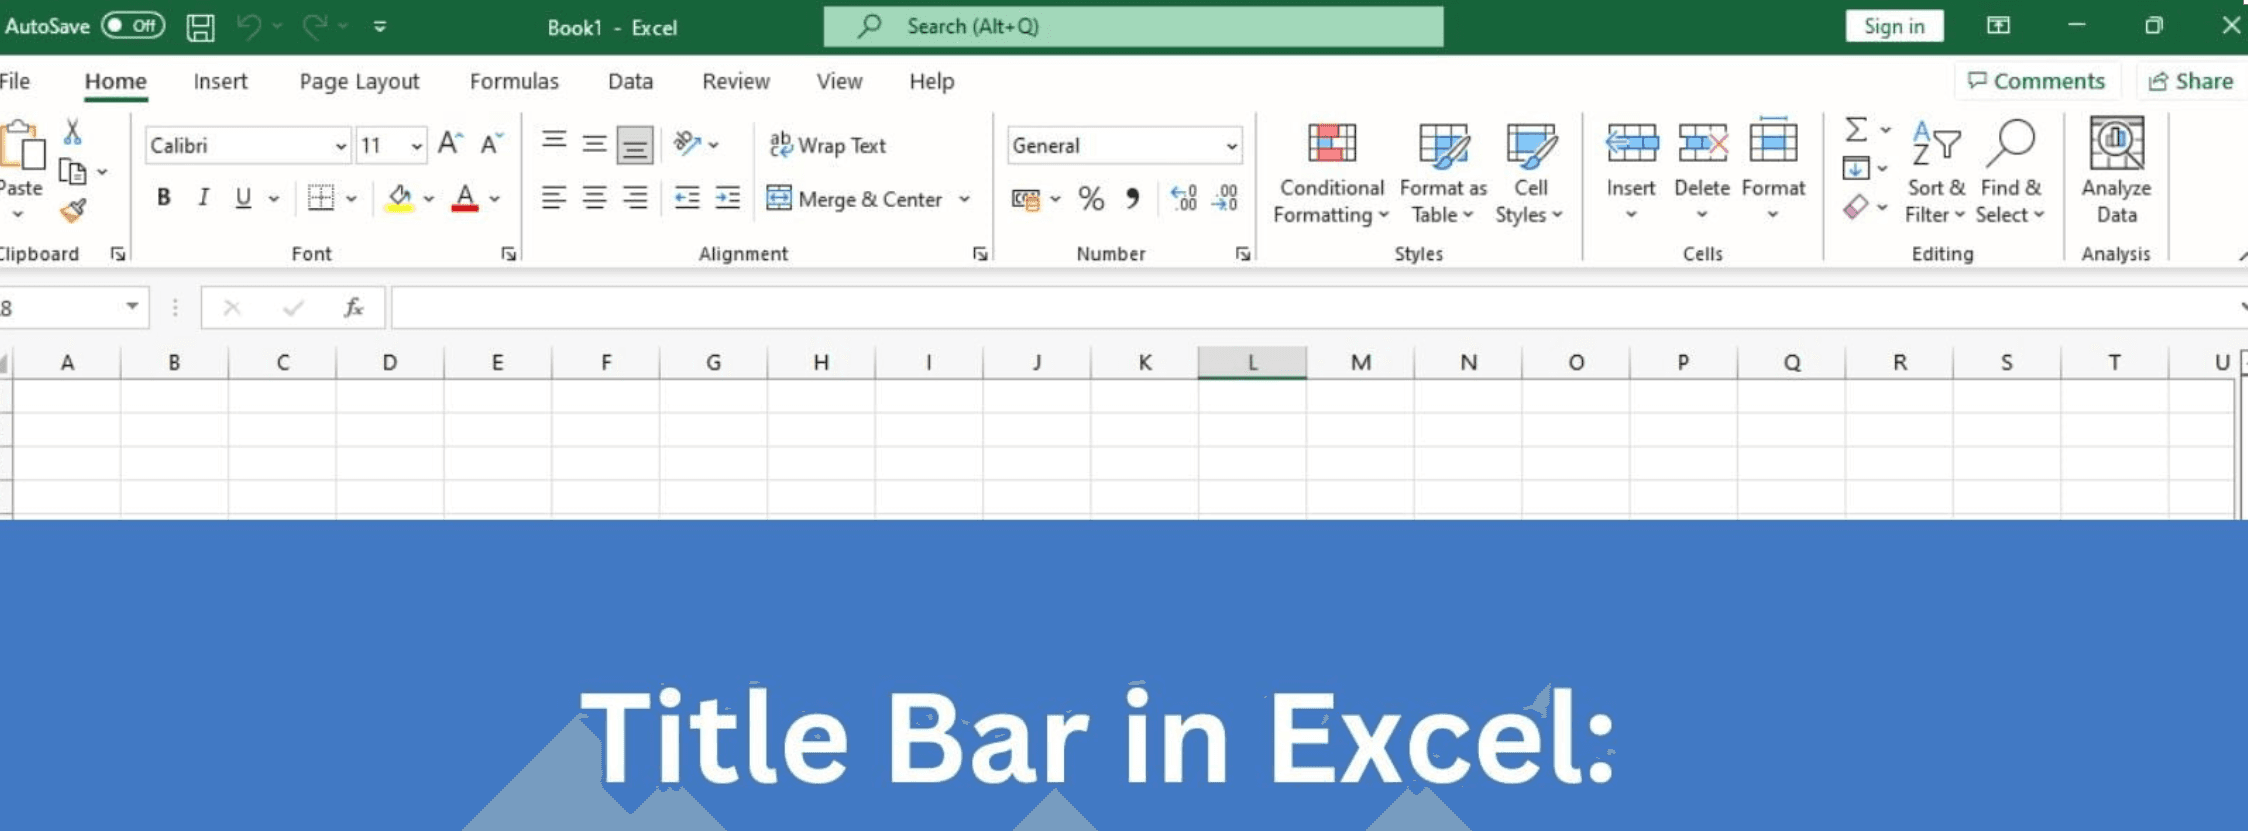
Task: Align text right
Action: click(x=635, y=198)
